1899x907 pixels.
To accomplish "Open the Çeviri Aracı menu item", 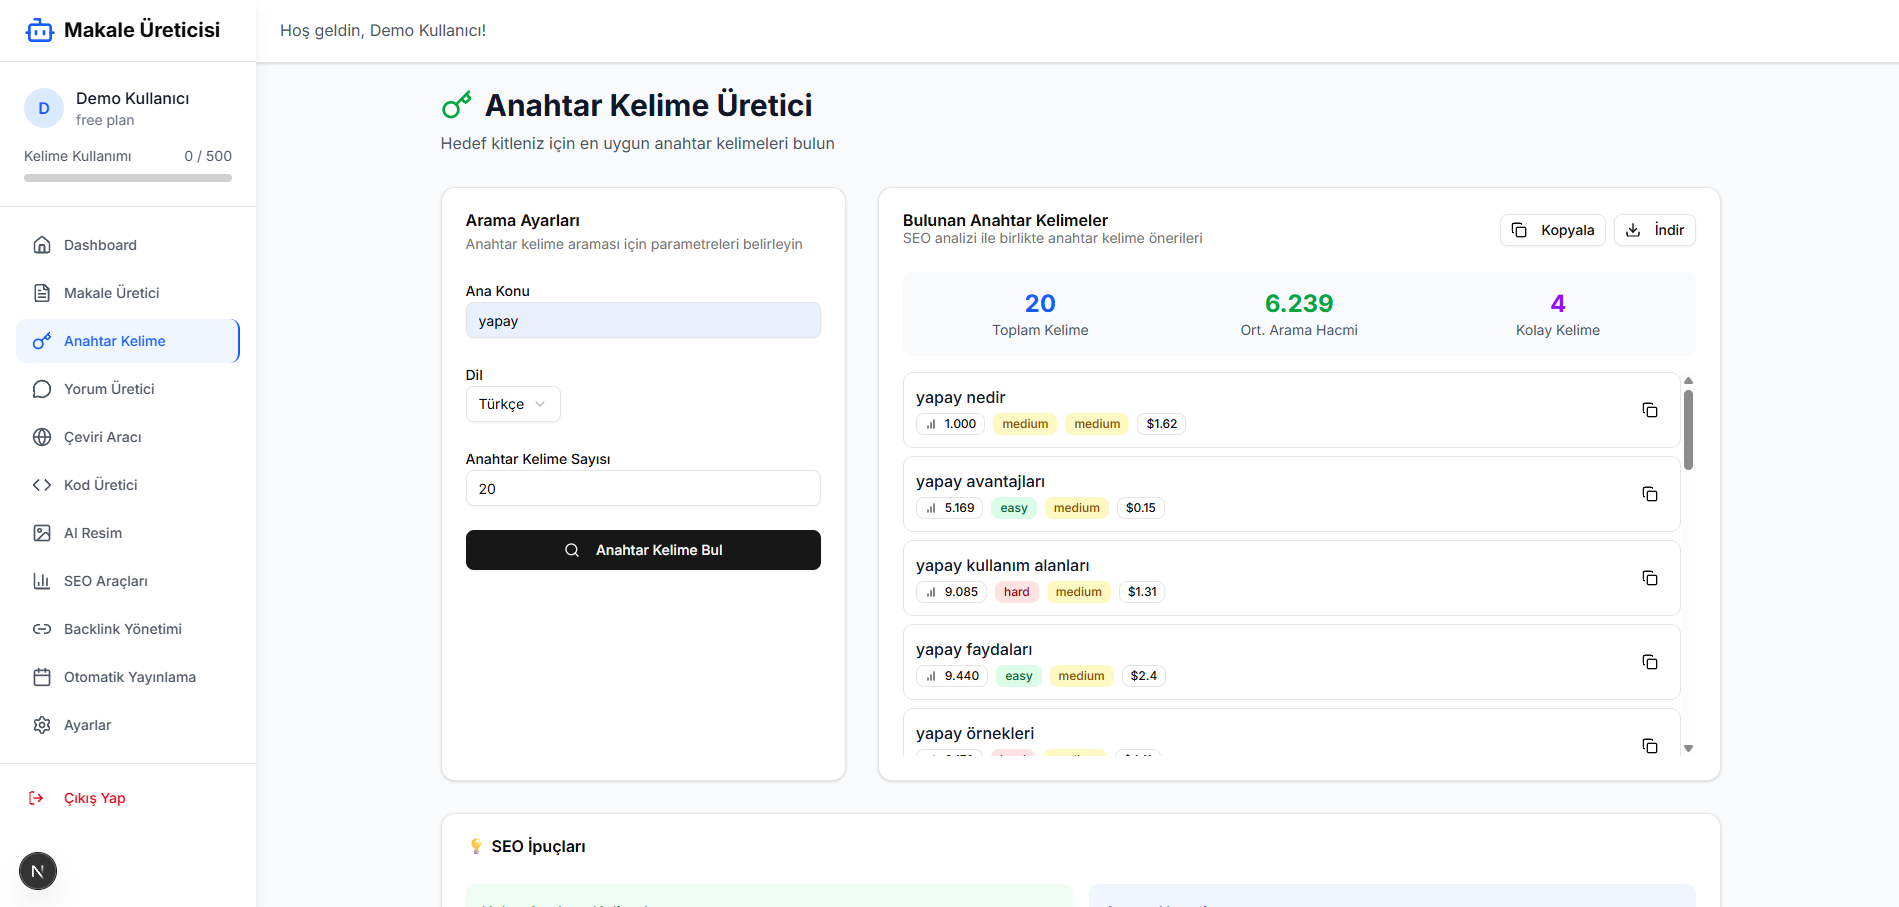I will (128, 437).
